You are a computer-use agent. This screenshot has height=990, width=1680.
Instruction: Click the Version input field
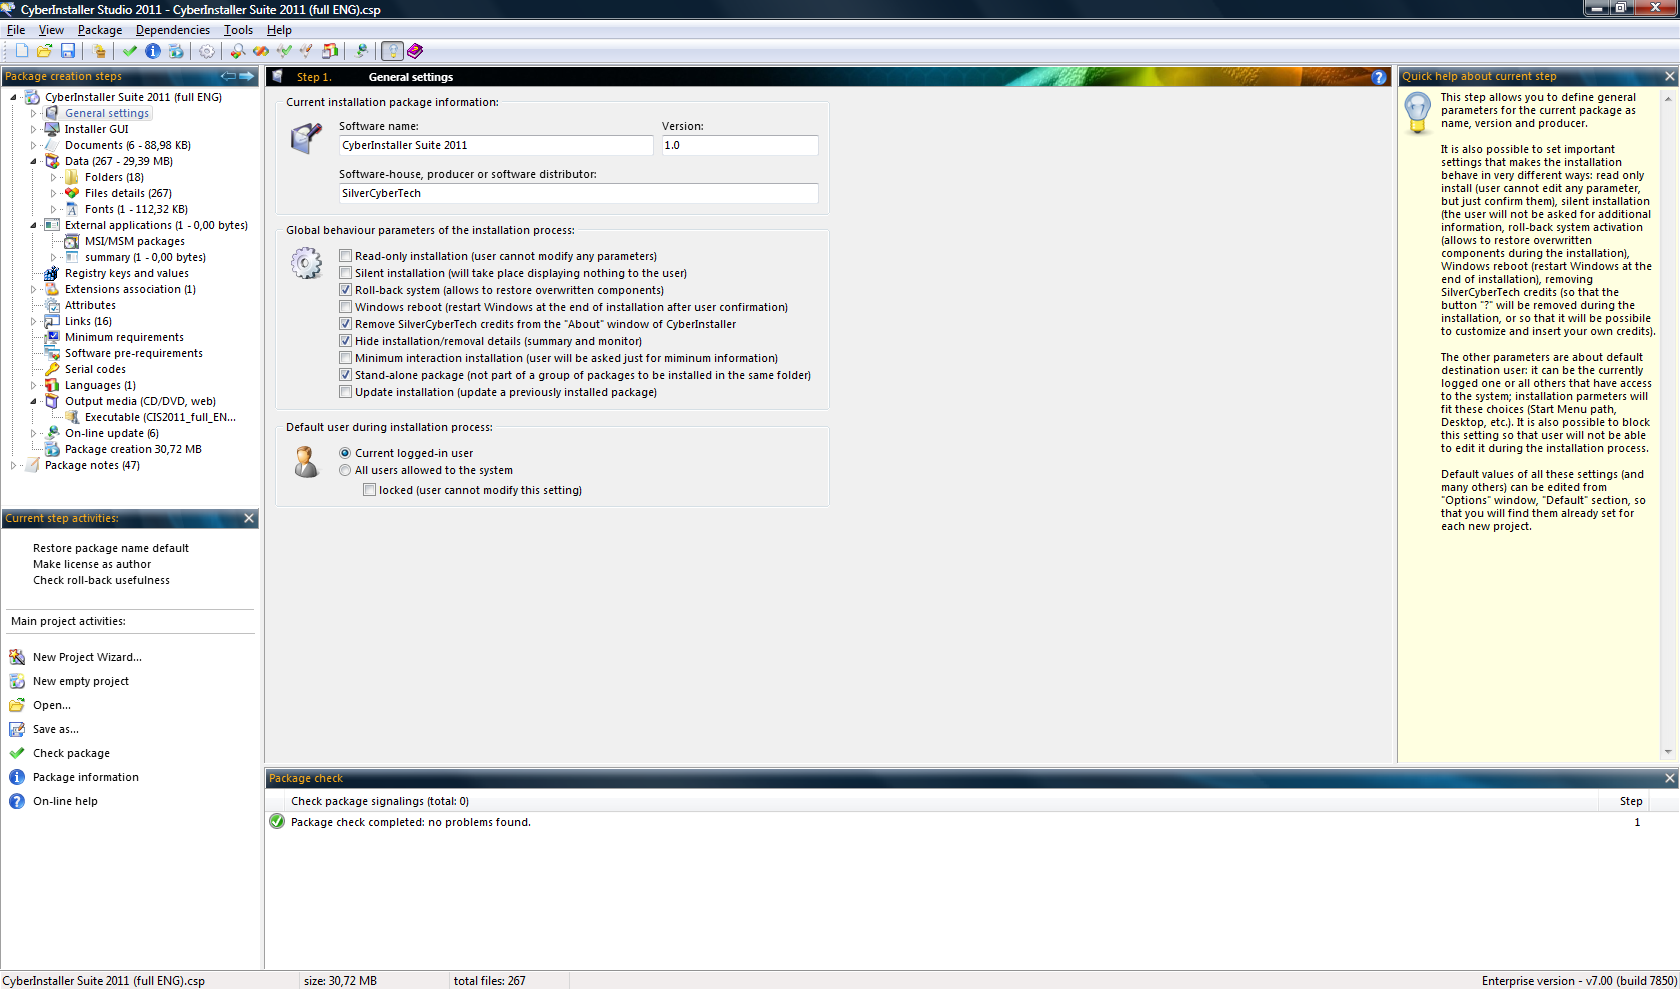click(740, 145)
